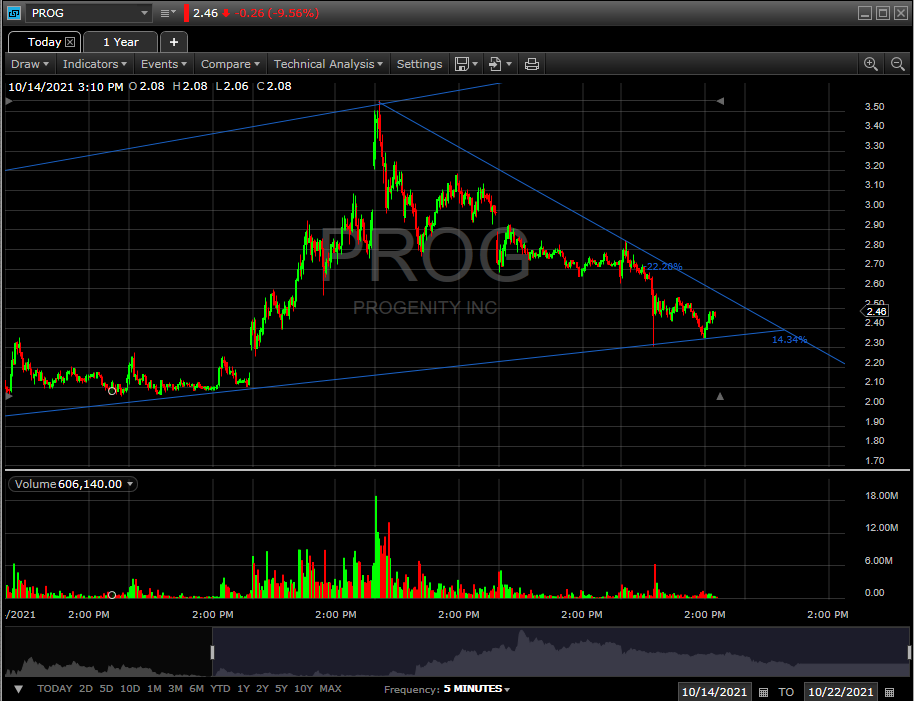Click the current price label 2.46
Screen dimensions: 914x701
(876, 311)
